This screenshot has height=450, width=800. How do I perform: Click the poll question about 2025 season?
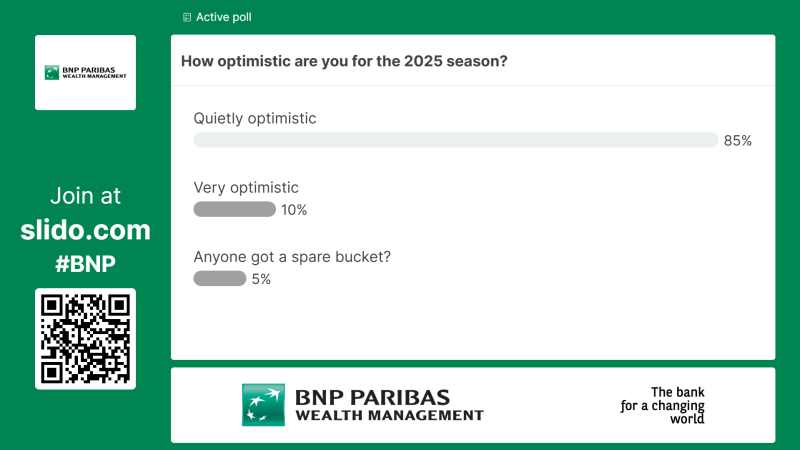click(x=344, y=61)
